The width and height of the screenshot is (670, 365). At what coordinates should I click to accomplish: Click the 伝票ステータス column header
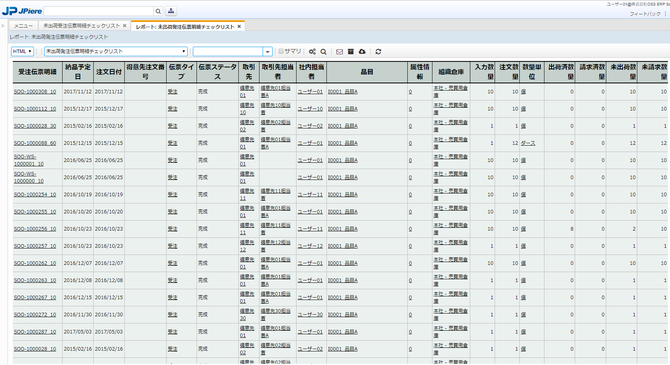click(x=217, y=72)
